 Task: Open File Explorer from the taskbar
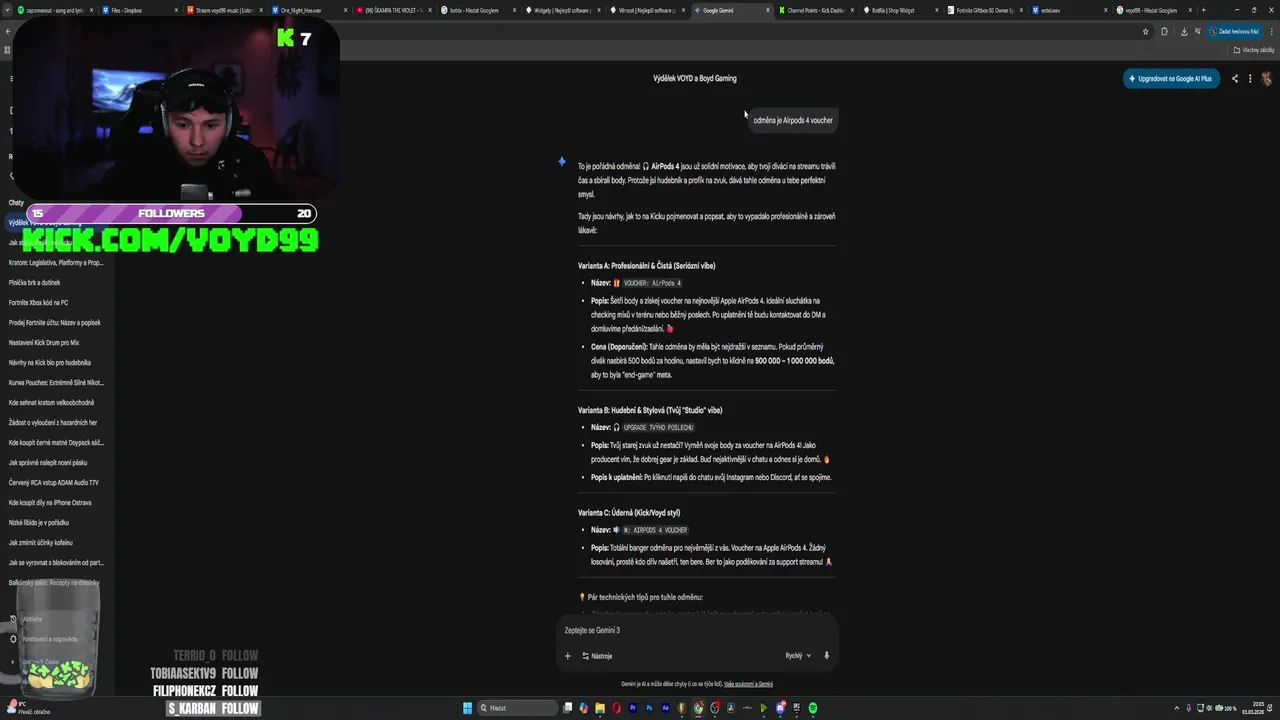pos(600,708)
